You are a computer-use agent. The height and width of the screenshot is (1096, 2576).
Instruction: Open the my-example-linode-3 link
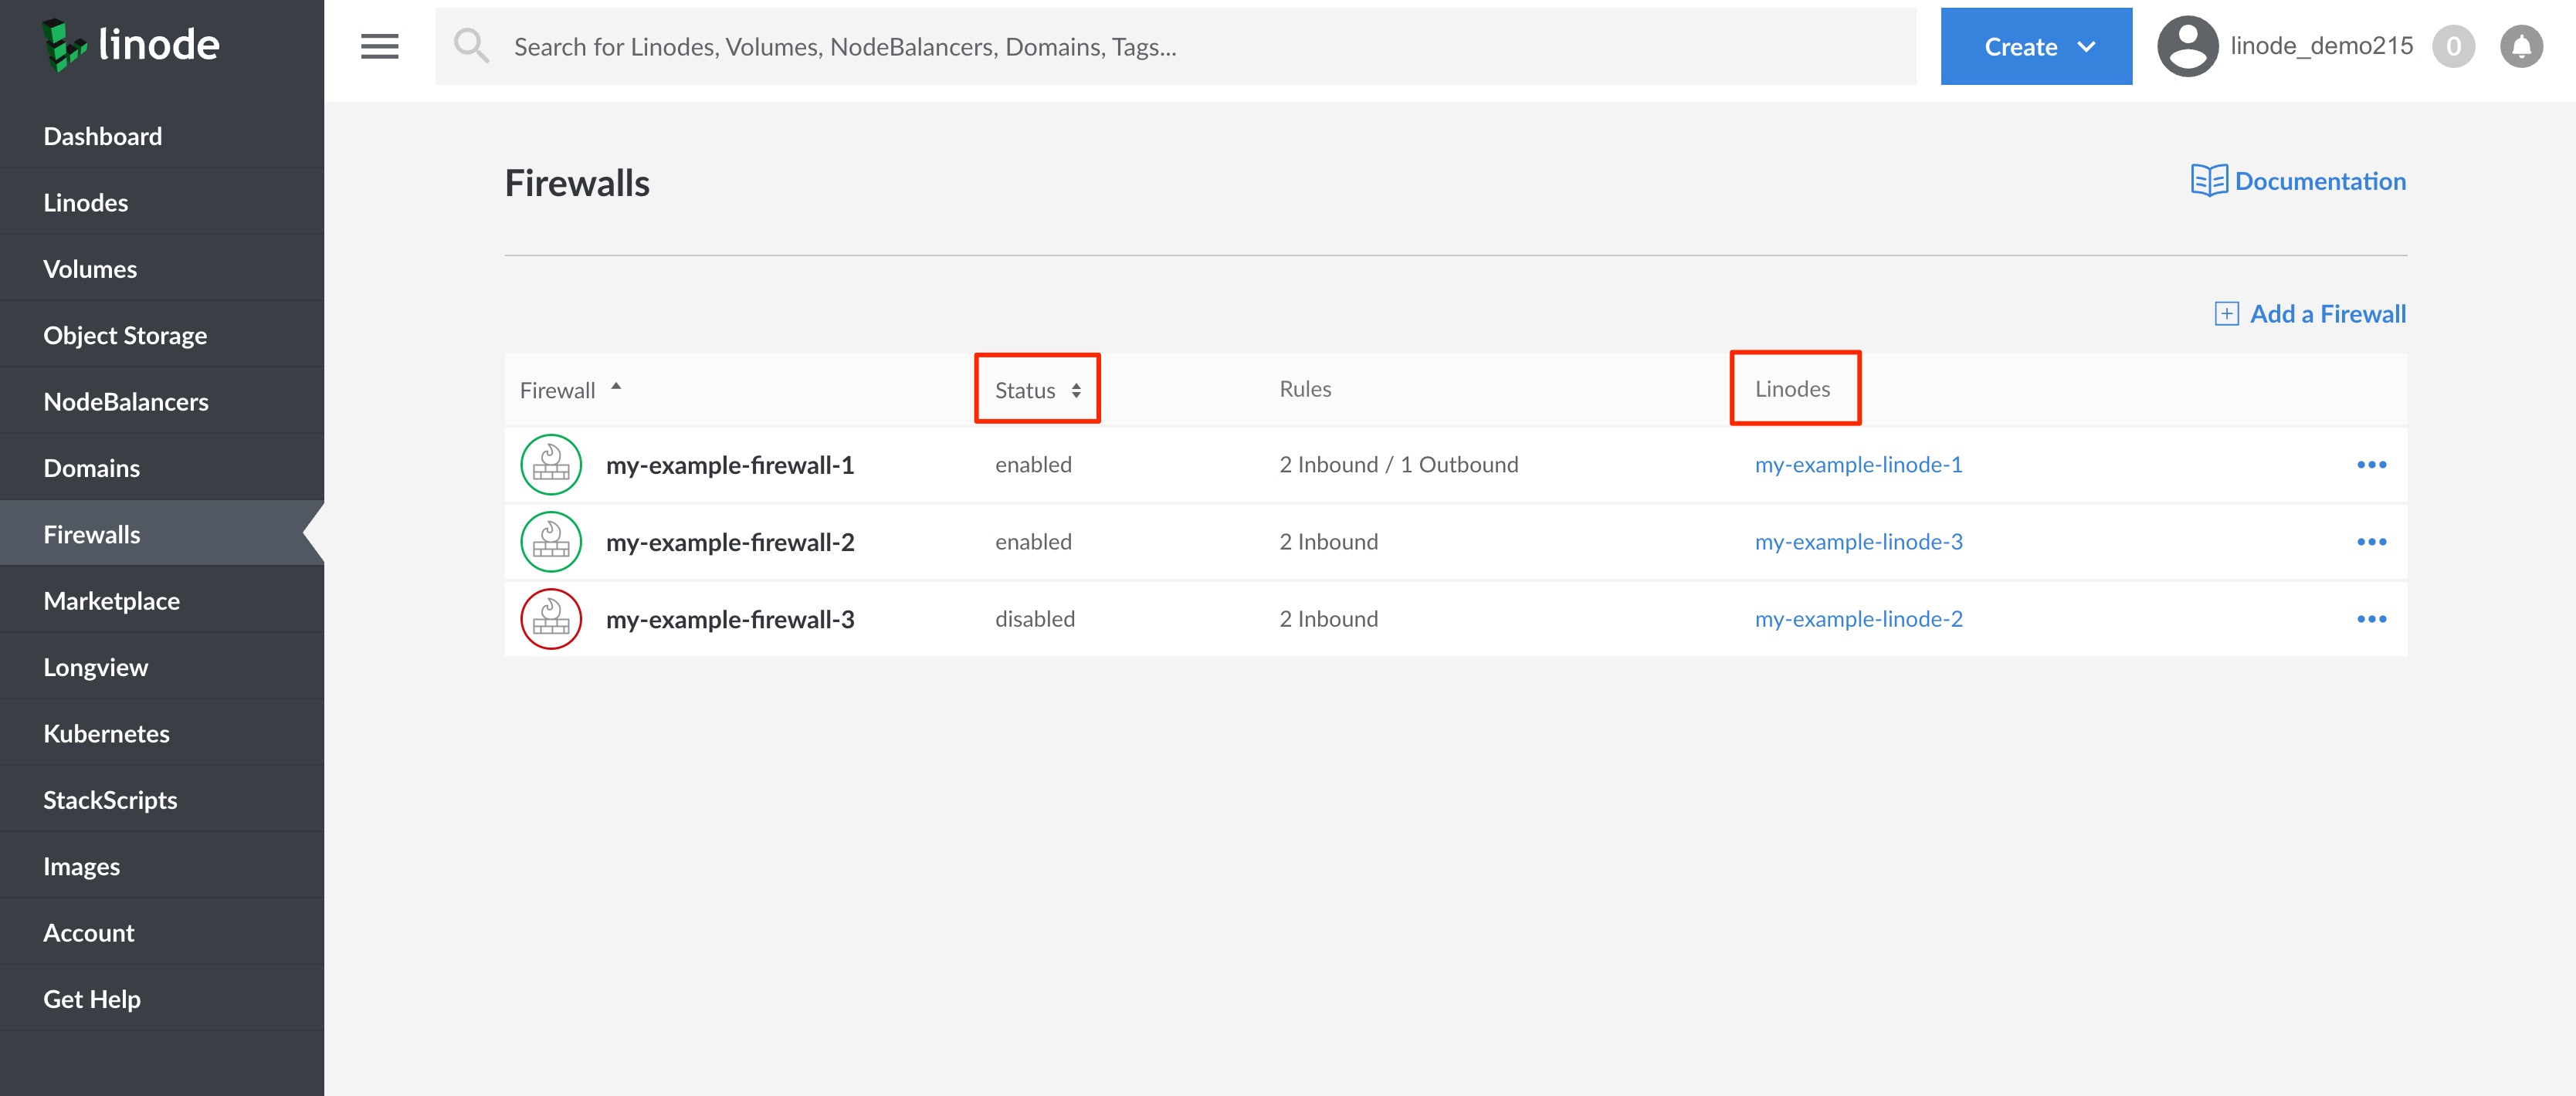[1858, 542]
